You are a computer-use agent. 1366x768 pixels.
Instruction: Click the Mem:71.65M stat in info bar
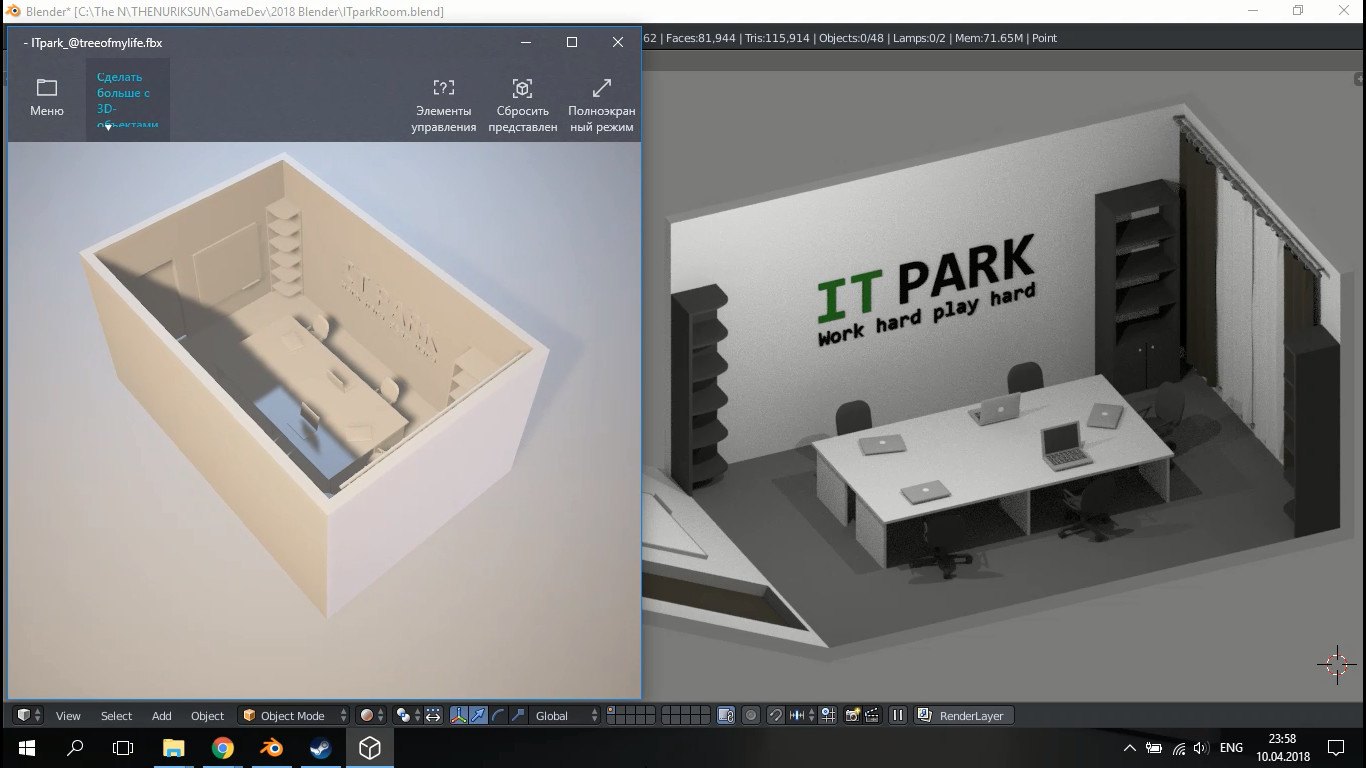point(990,38)
